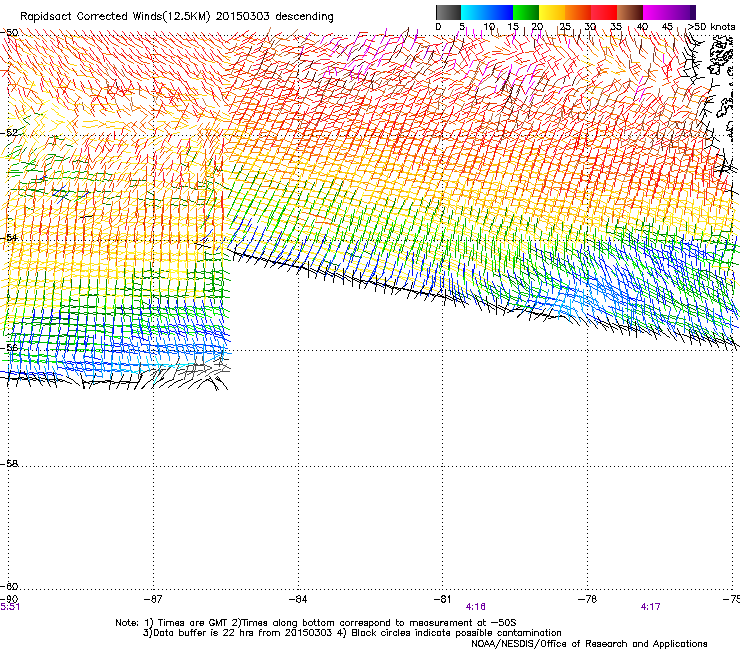The image size is (740, 650).
Task: Click the purple 5:51 pass time label
Action: point(10,607)
